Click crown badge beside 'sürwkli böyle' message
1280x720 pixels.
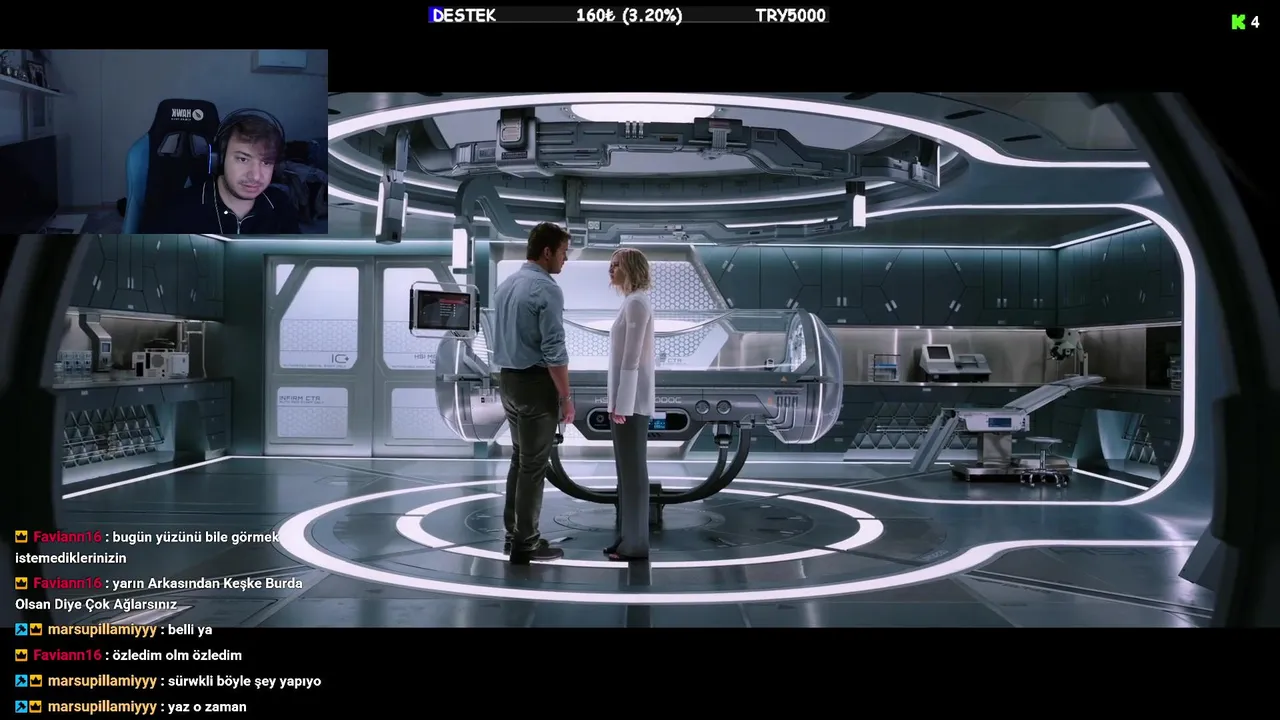click(36, 681)
